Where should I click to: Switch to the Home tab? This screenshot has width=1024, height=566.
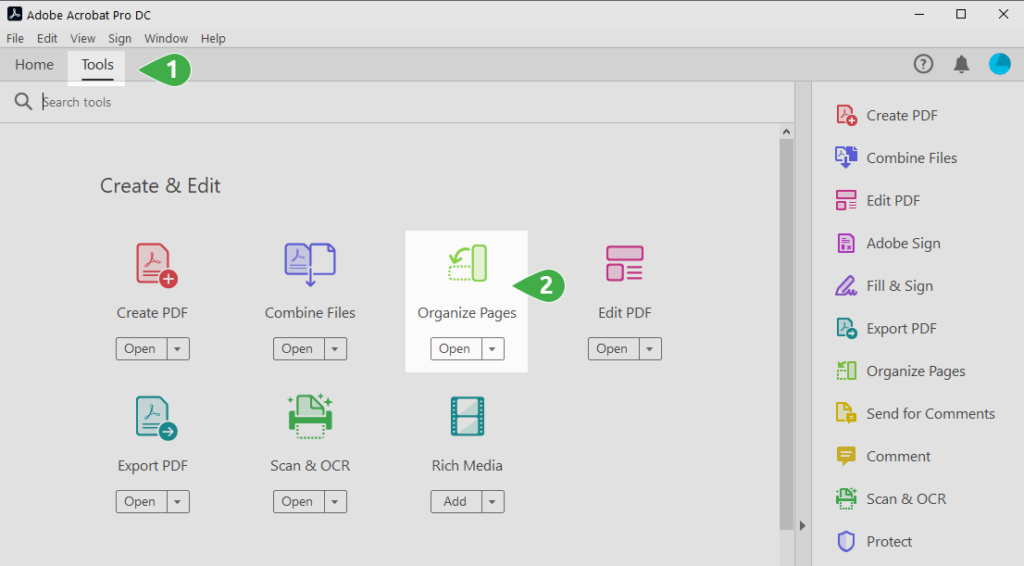click(x=35, y=65)
